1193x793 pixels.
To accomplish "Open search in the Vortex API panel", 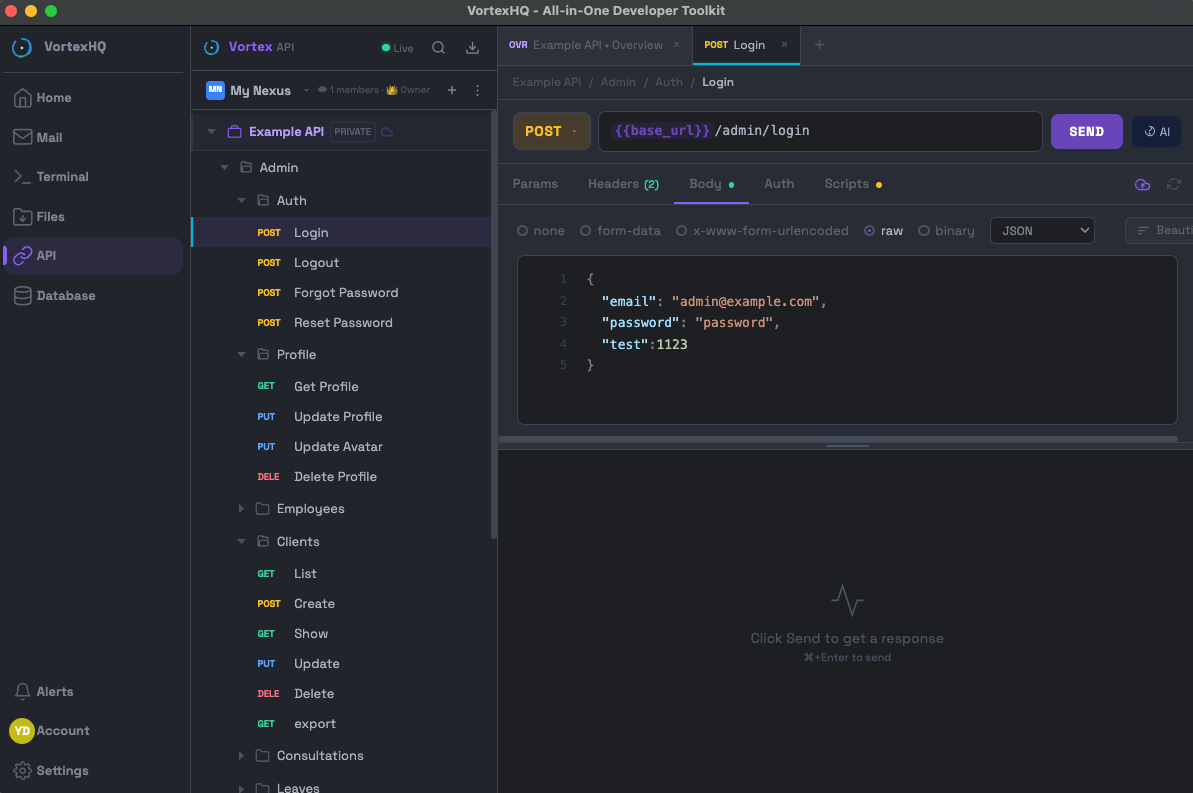I will click(x=439, y=47).
